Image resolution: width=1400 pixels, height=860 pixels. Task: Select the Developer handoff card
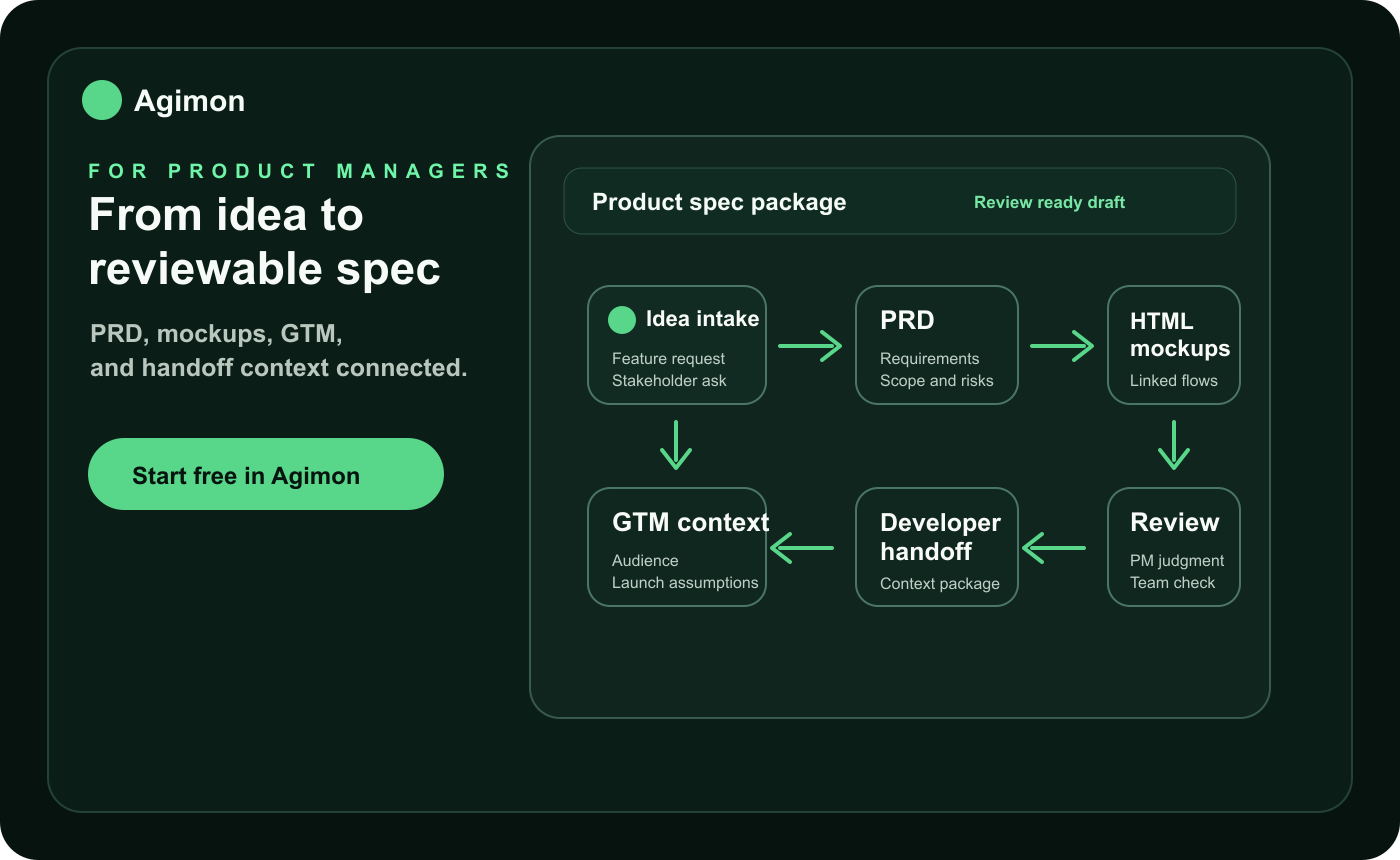pyautogui.click(x=937, y=547)
